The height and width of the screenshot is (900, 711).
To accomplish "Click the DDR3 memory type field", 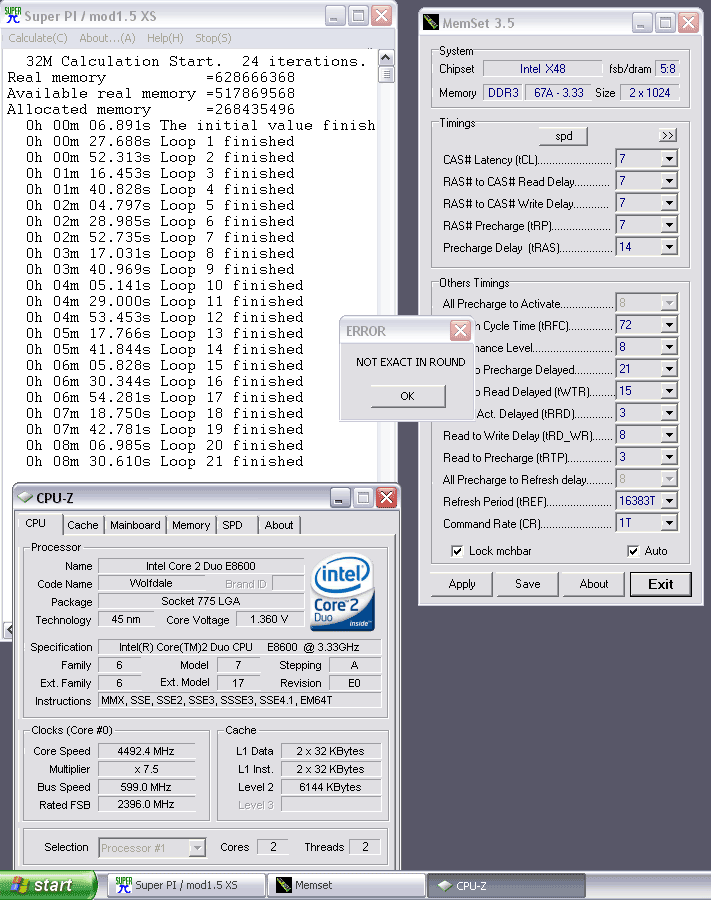I will 503,92.
